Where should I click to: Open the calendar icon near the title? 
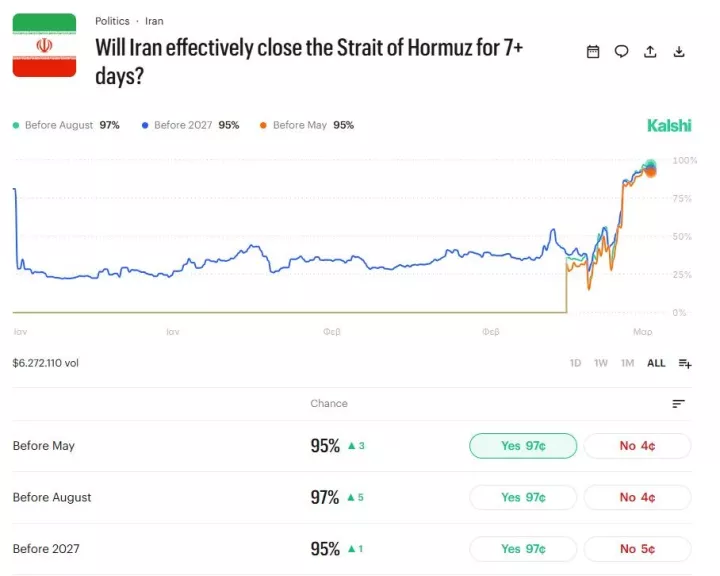[x=593, y=52]
